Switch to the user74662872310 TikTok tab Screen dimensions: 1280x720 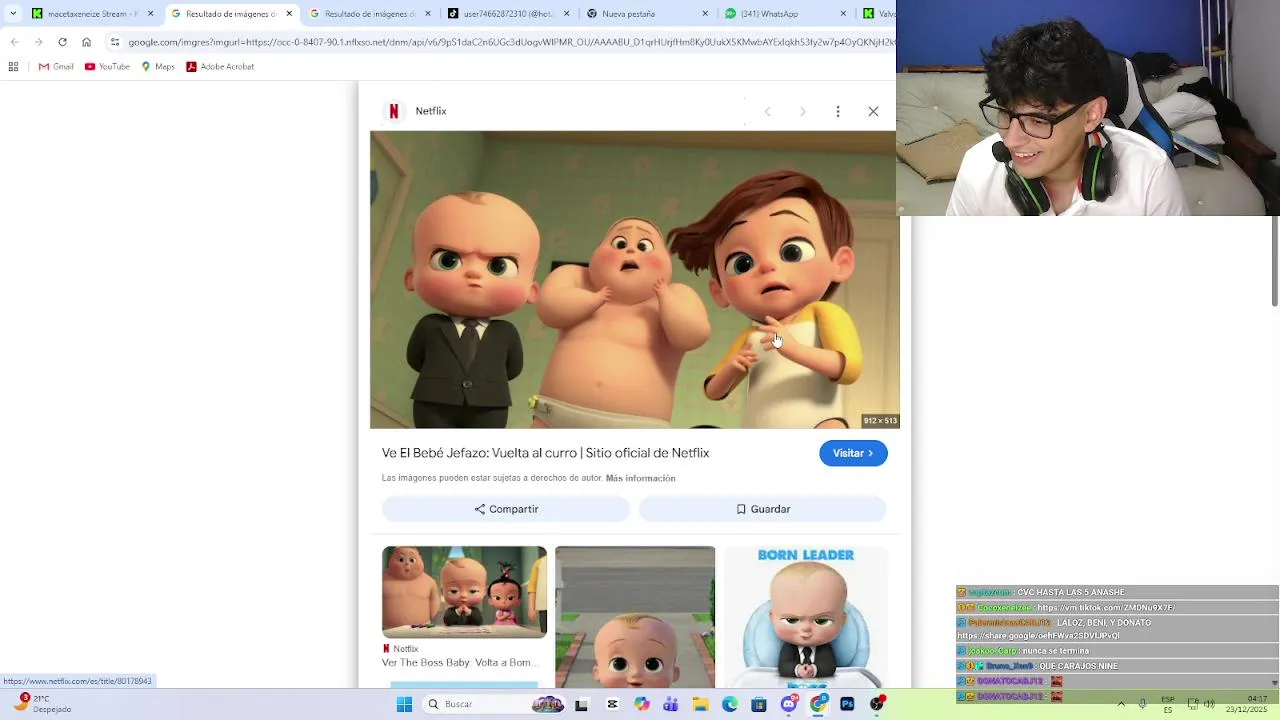click(x=507, y=14)
